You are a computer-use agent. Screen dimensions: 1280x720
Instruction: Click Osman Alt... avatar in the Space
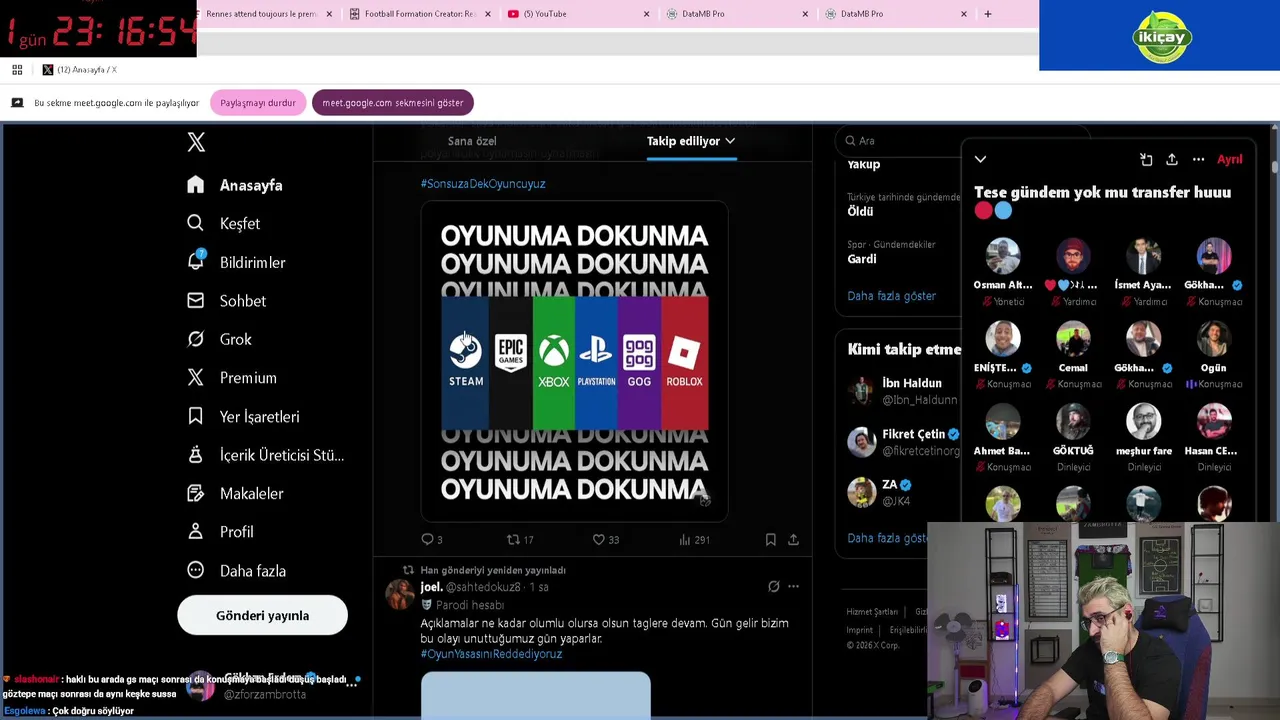point(1003,256)
